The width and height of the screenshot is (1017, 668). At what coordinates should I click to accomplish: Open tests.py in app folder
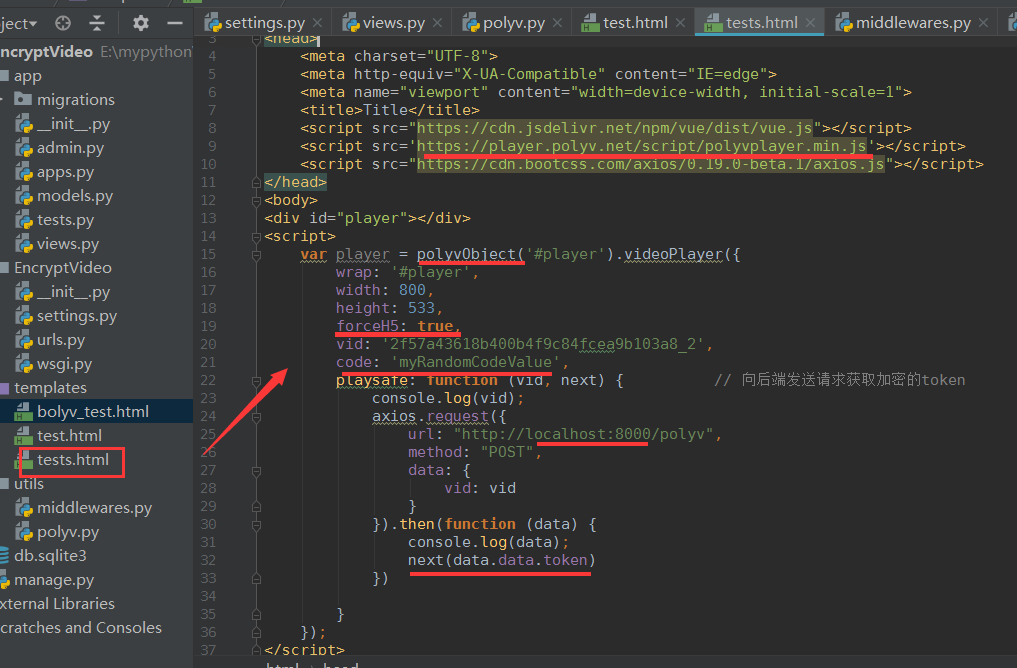65,220
